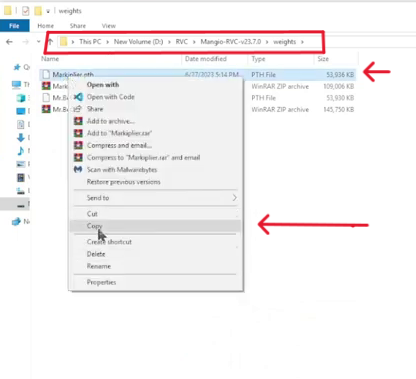Viewport: 416px width, 379px height.
Task: Click Downloads arrow icon in sidebar
Action: click(x=21, y=138)
